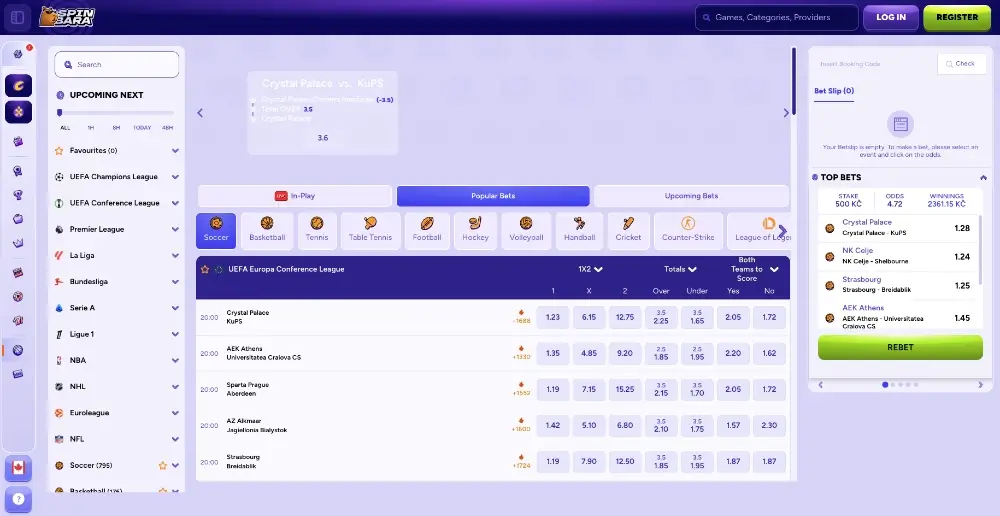1000x516 pixels.
Task: Select the Cricket sport icon
Action: [628, 230]
